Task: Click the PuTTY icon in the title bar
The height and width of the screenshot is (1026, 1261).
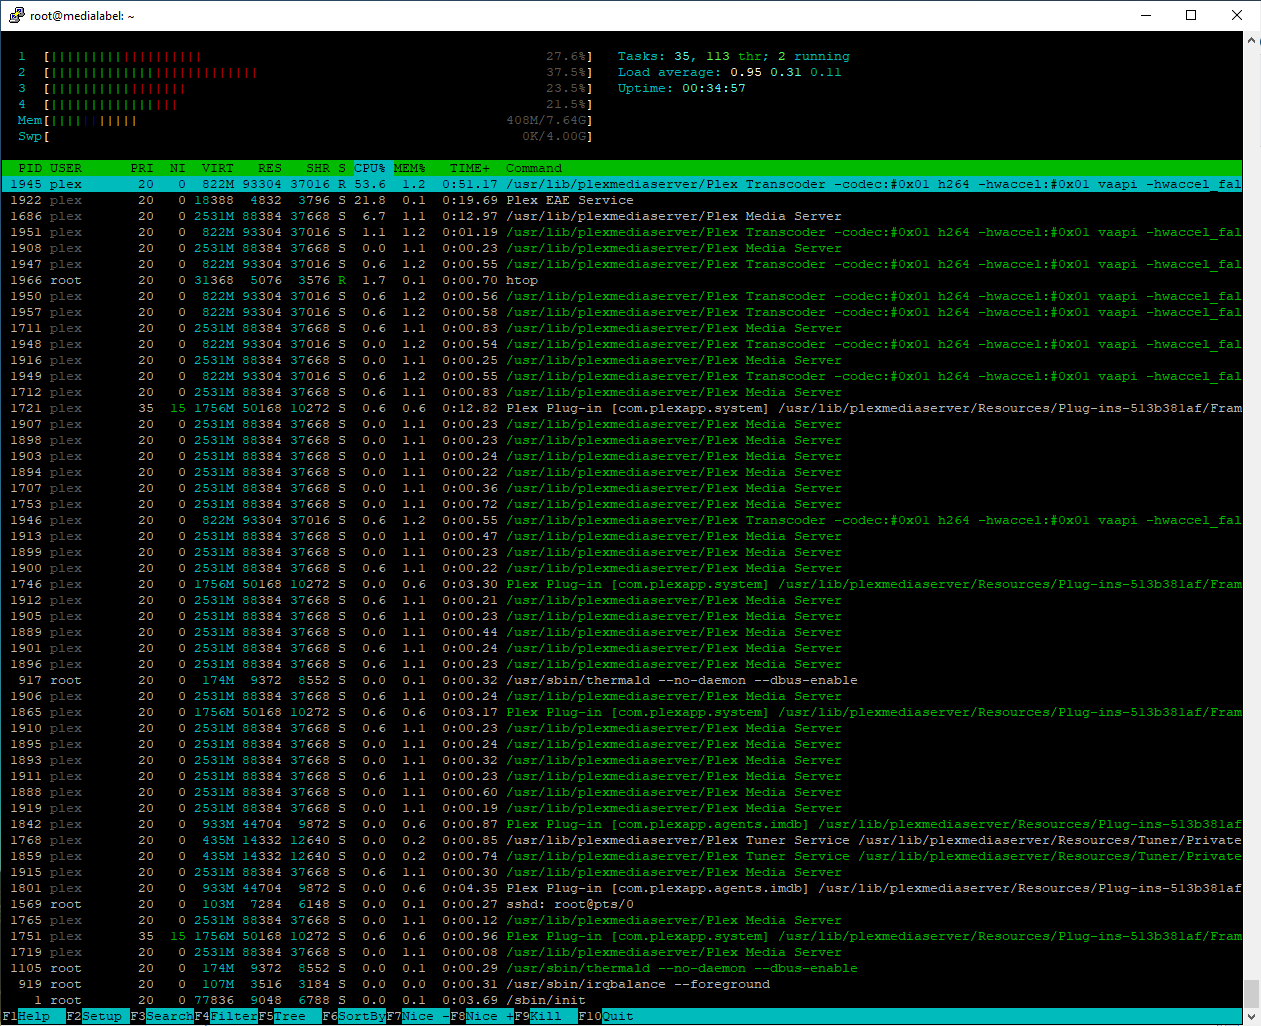Action: 16,15
